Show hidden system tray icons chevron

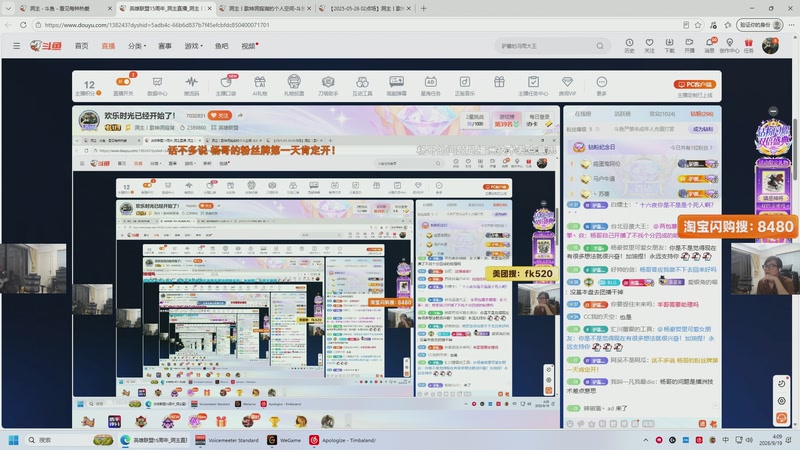coord(645,440)
